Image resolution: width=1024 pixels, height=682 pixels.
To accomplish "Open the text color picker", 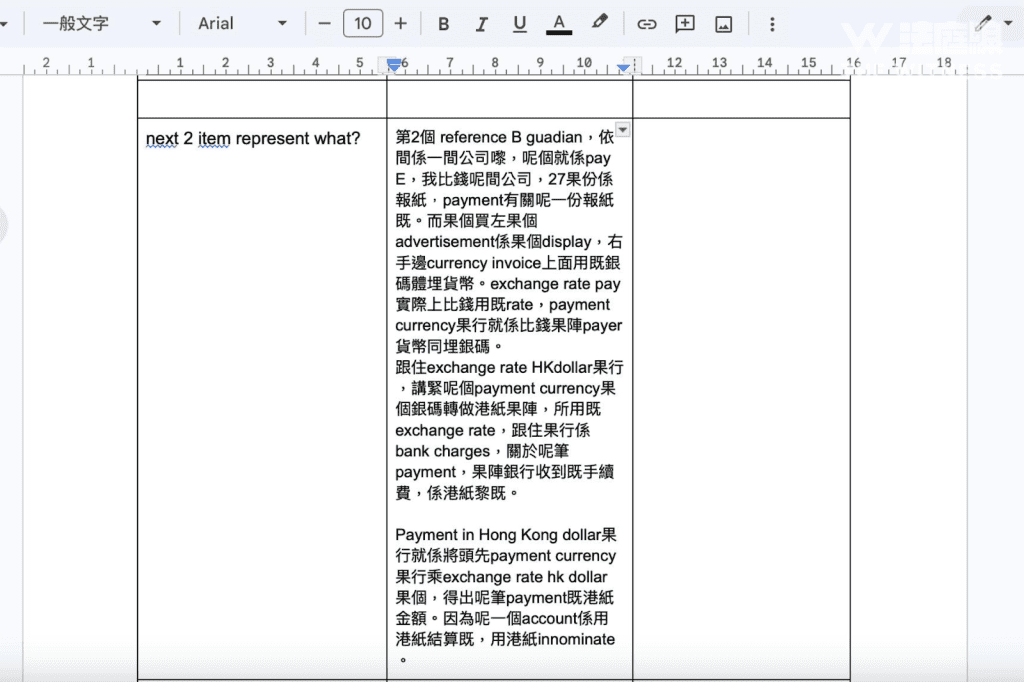I will point(559,24).
